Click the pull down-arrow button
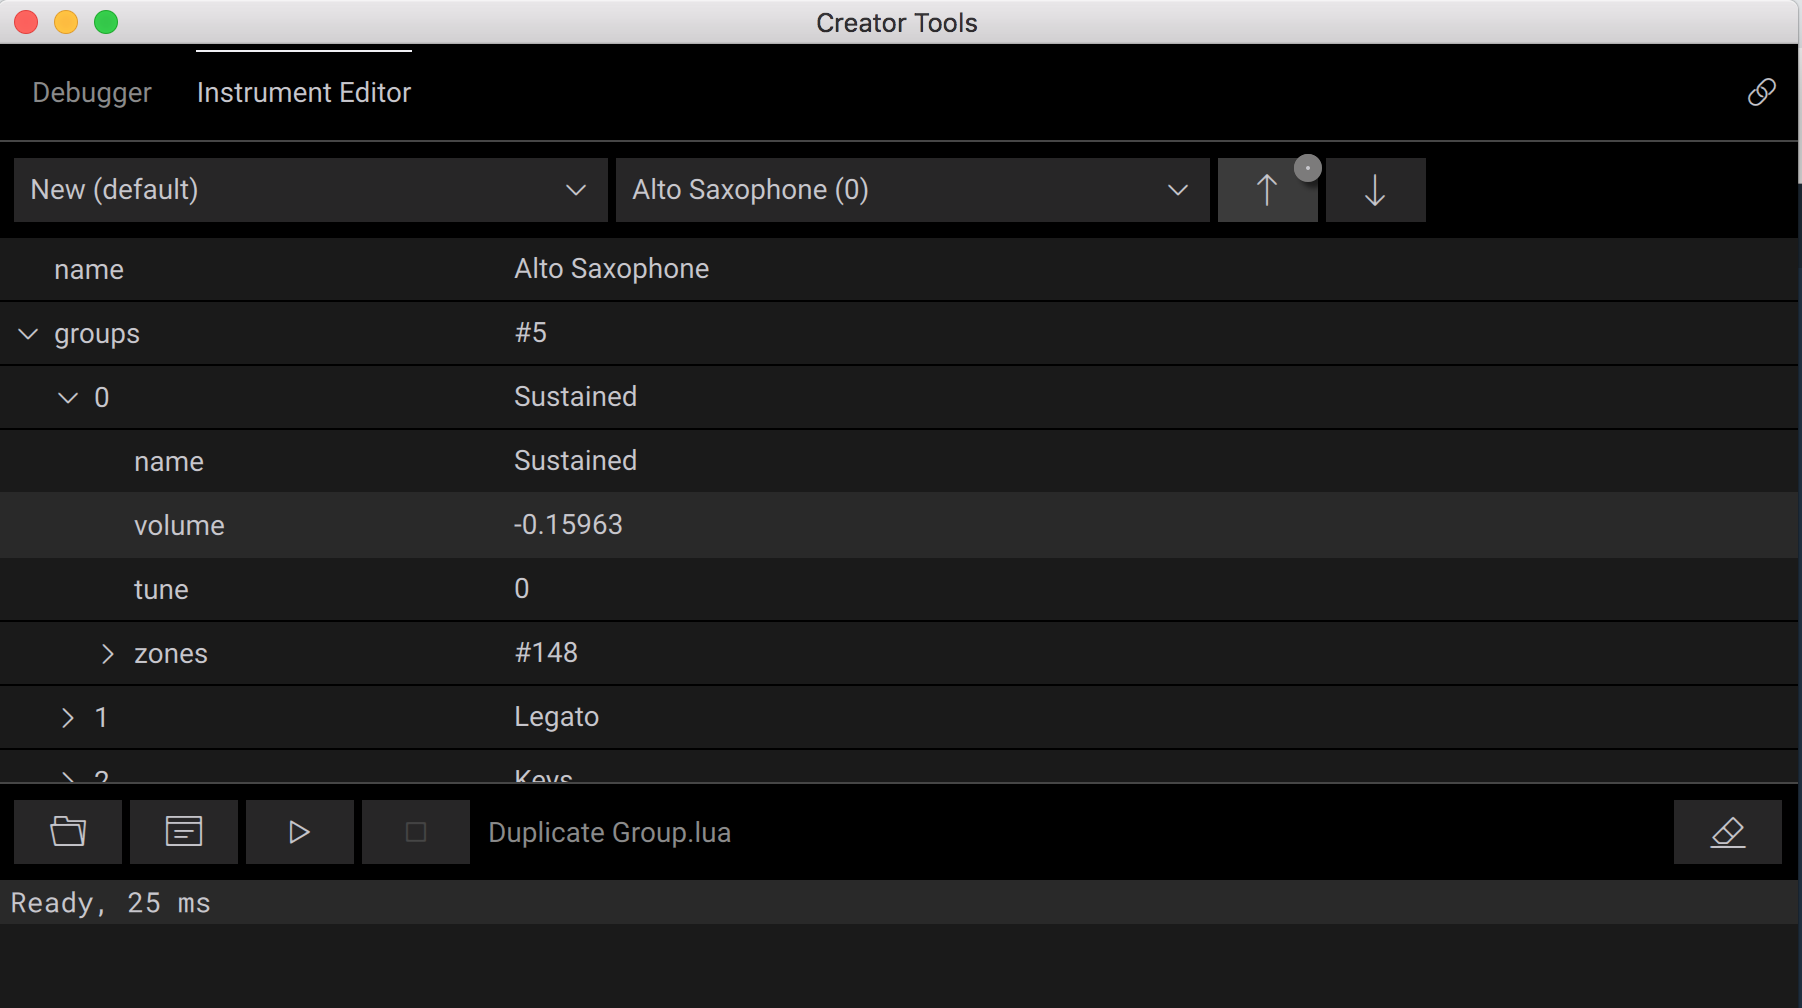This screenshot has height=1008, width=1802. 1375,190
